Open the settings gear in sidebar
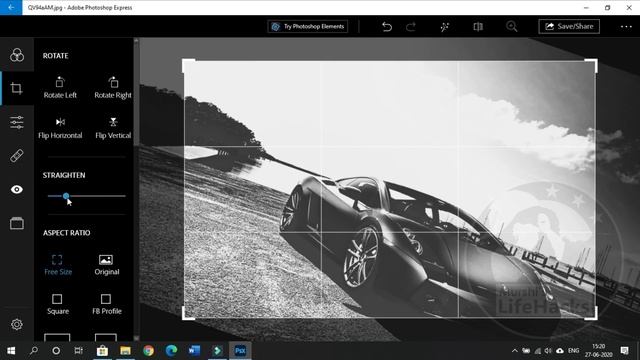The image size is (640, 360). [x=17, y=324]
